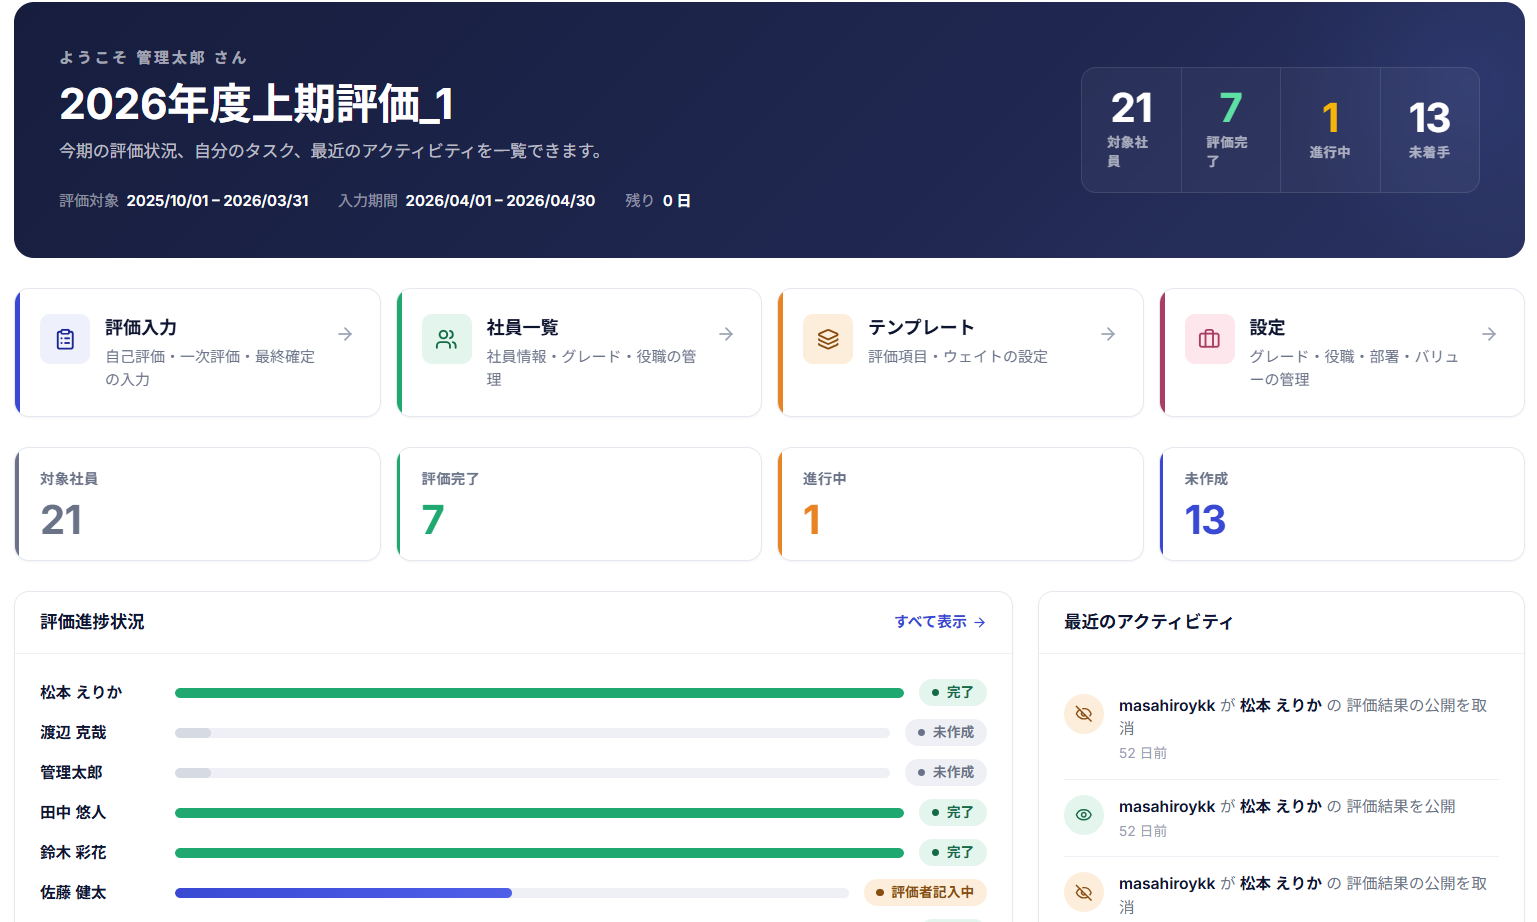The image size is (1537, 922).
Task: Select 鈴木 彩花 name in progress list
Action: click(x=73, y=852)
